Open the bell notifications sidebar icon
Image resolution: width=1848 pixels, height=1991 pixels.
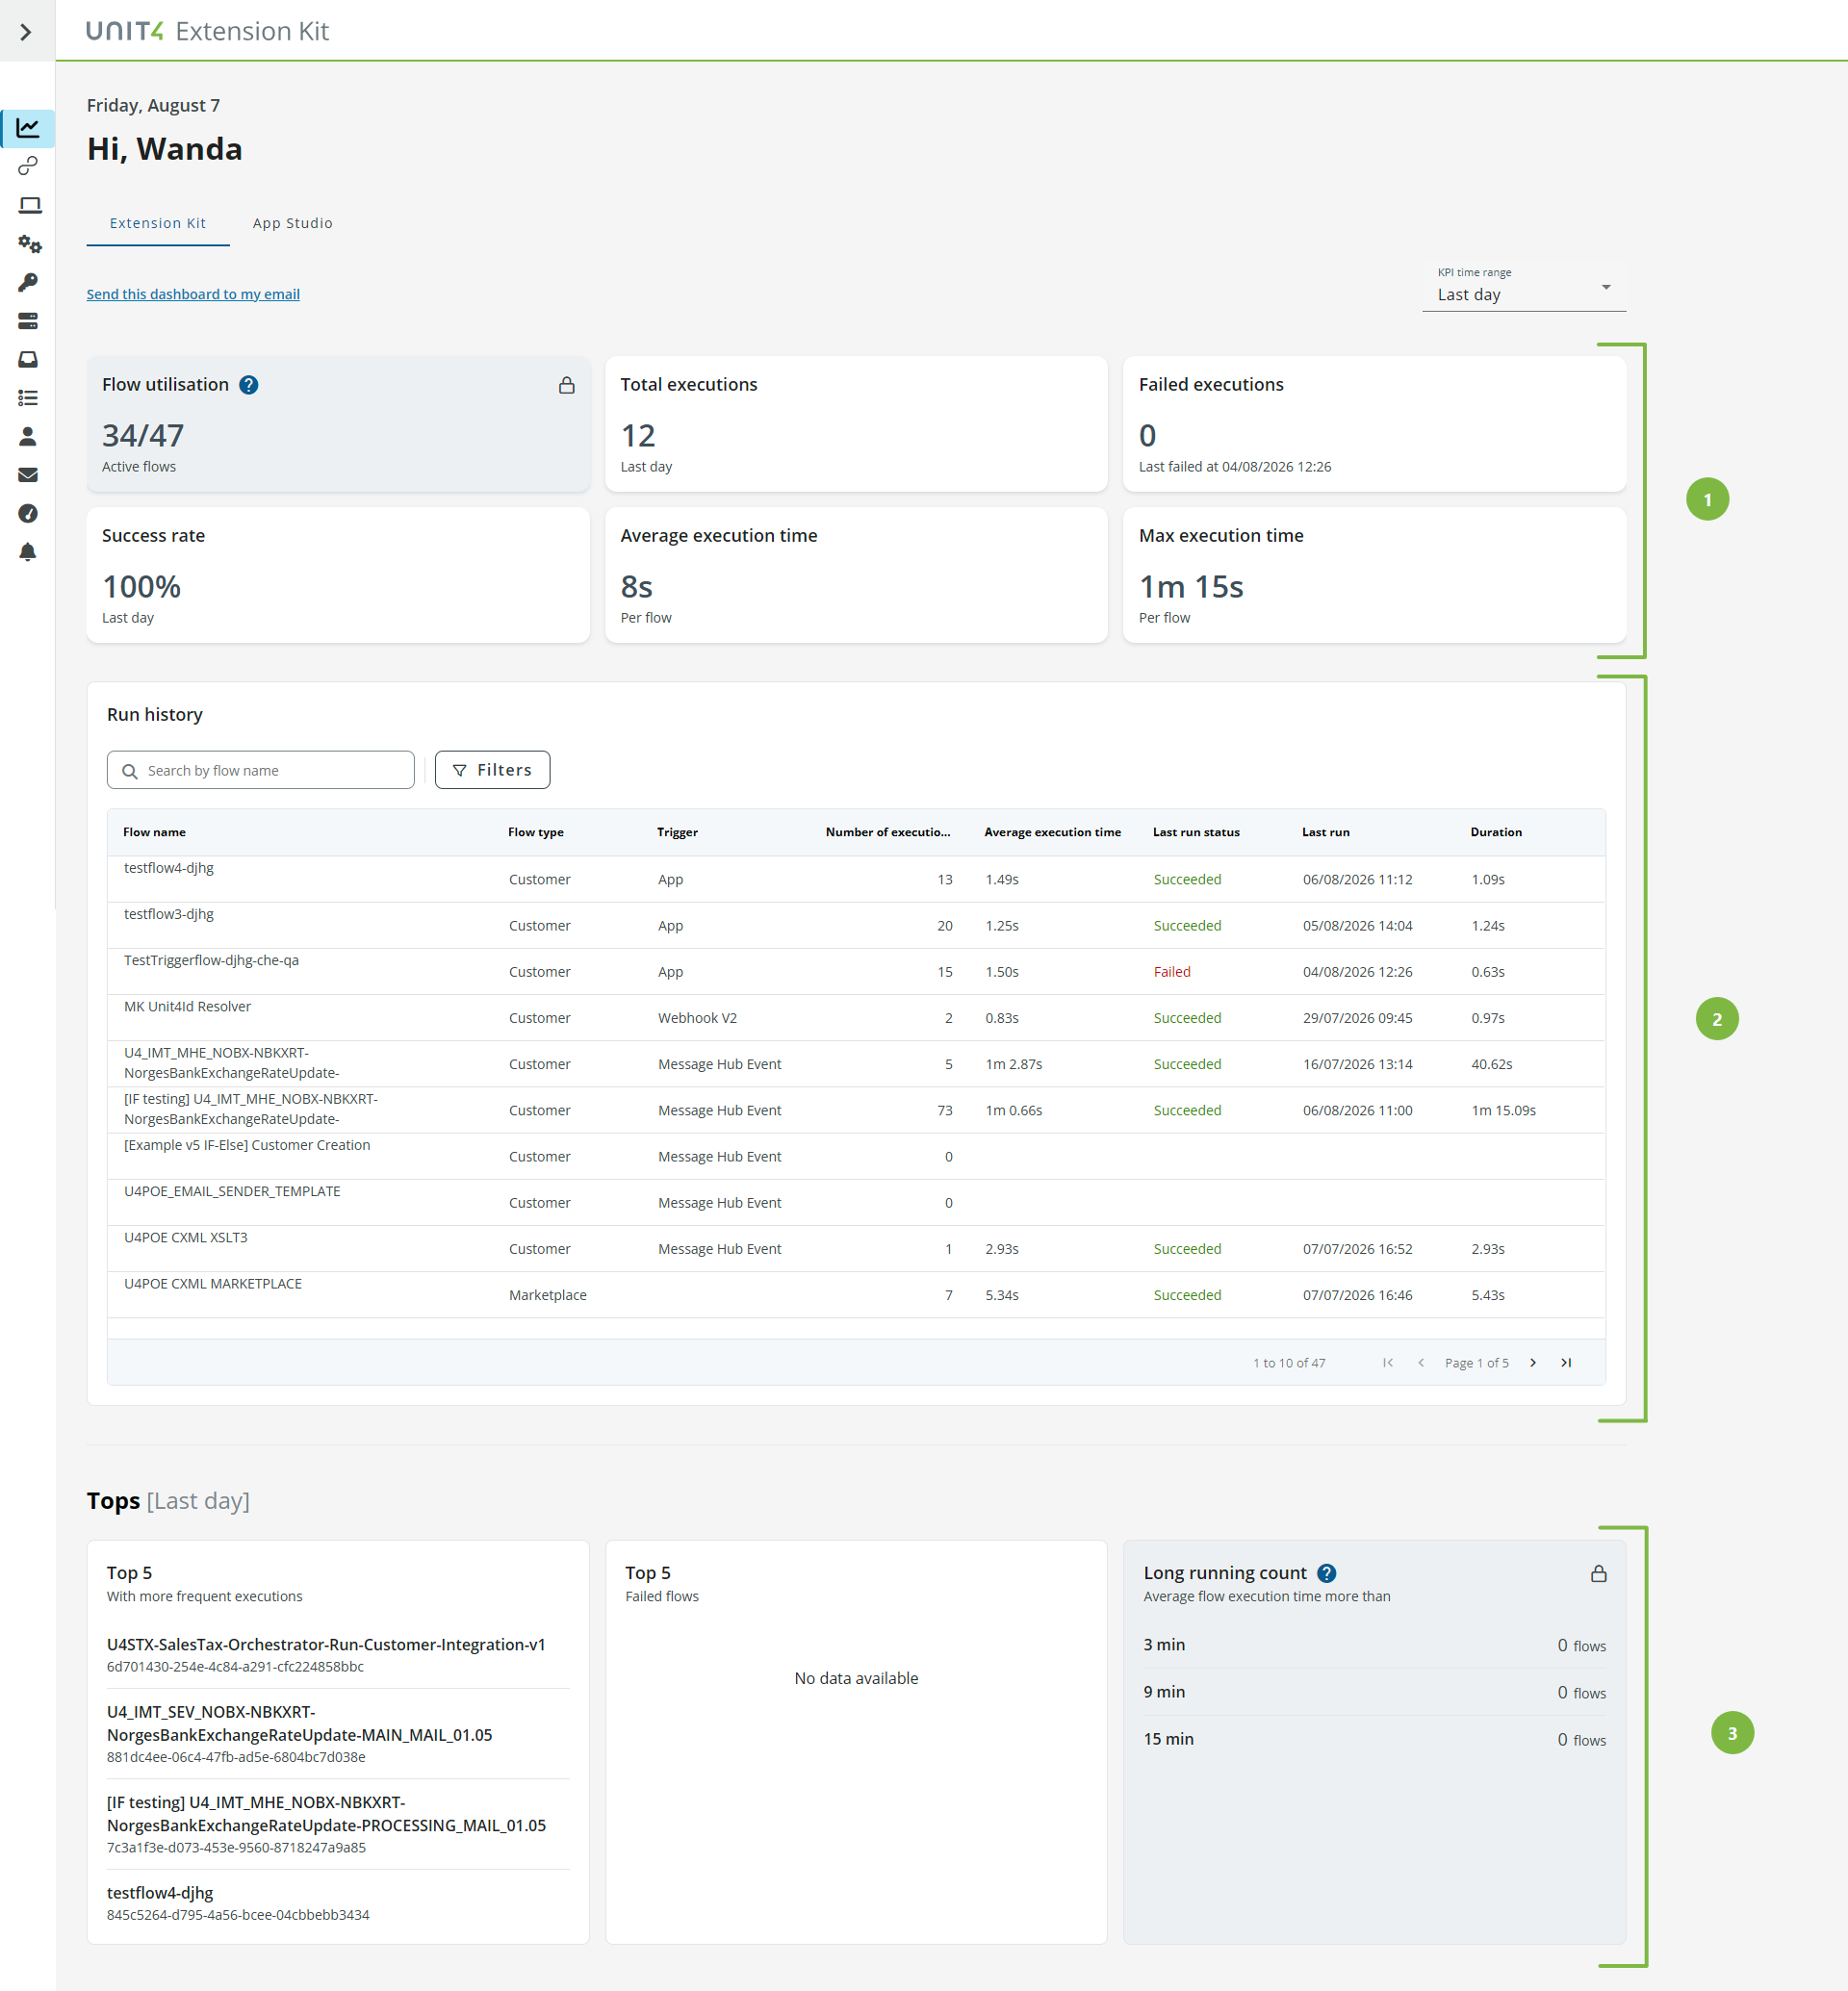click(28, 552)
